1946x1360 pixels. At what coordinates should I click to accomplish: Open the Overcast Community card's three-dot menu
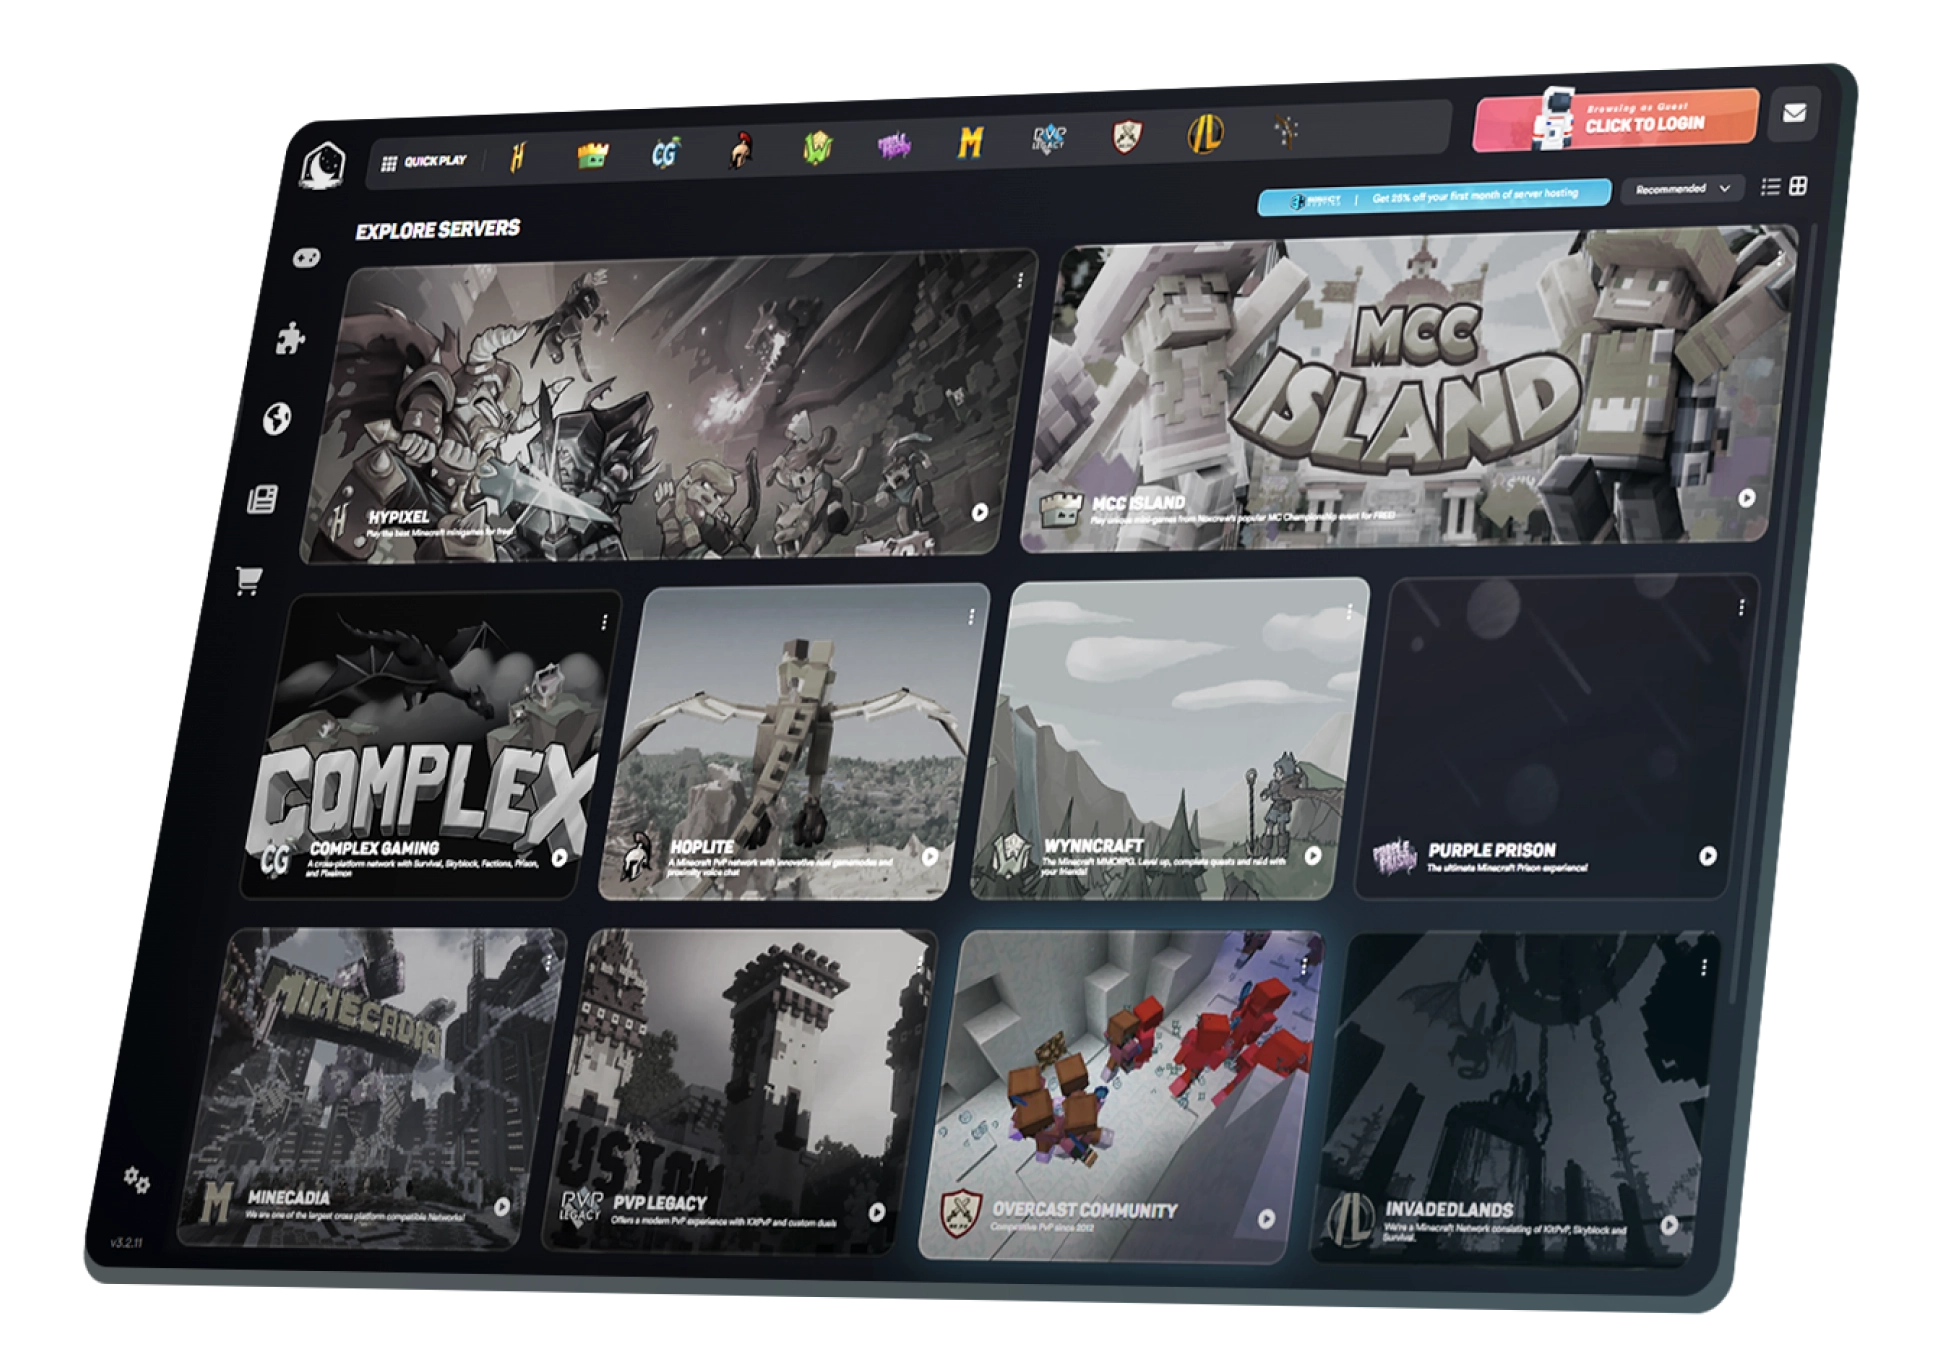[1304, 966]
